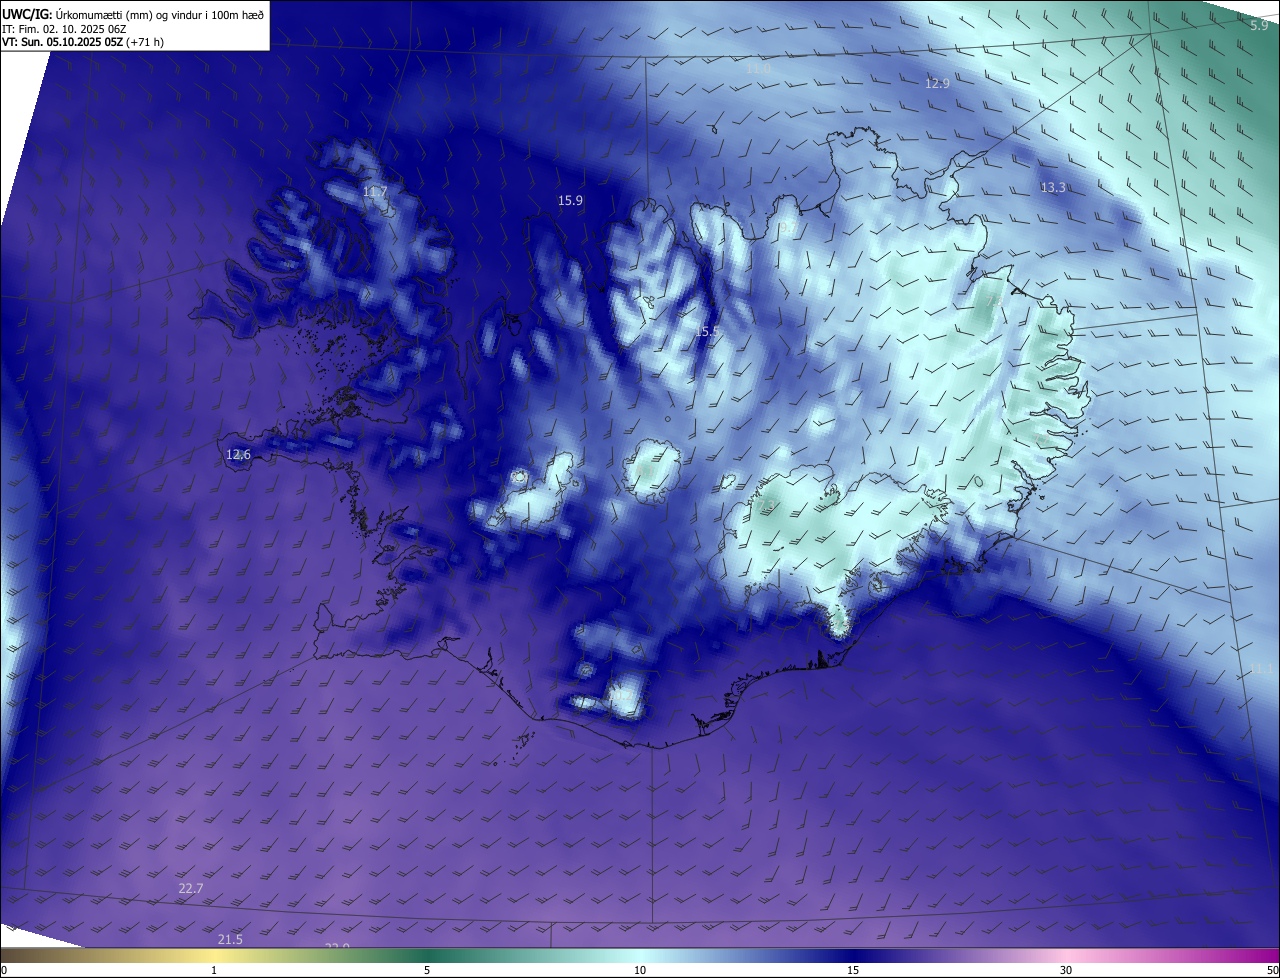The image size is (1280, 978).
Task: Click the 11.7 value over the Westfjords
Action: tap(375, 191)
